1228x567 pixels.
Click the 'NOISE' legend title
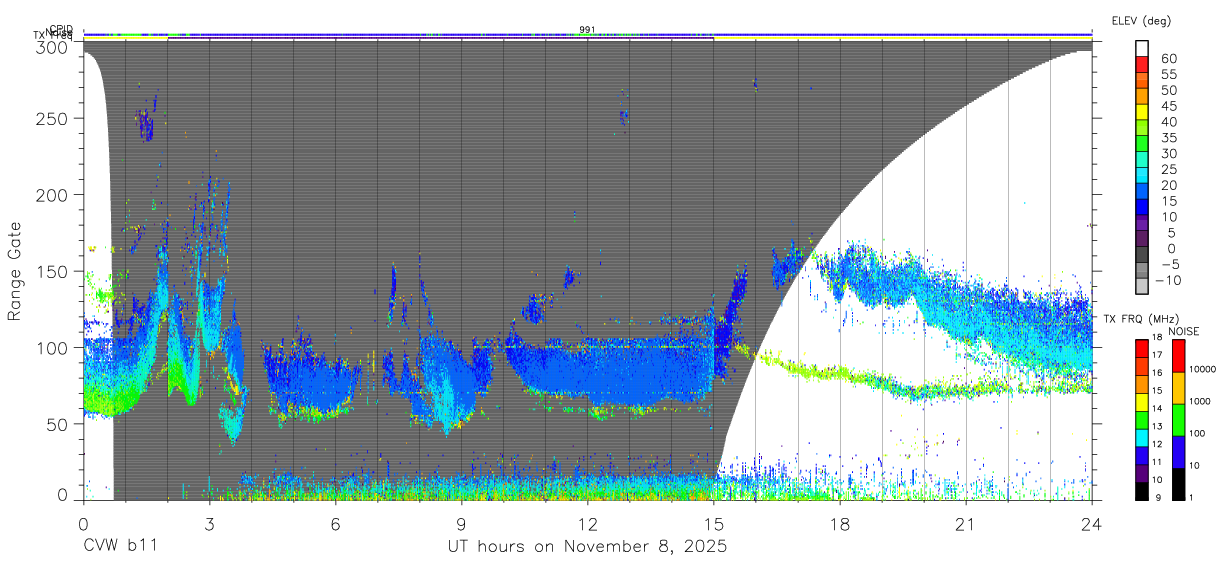tap(1183, 331)
